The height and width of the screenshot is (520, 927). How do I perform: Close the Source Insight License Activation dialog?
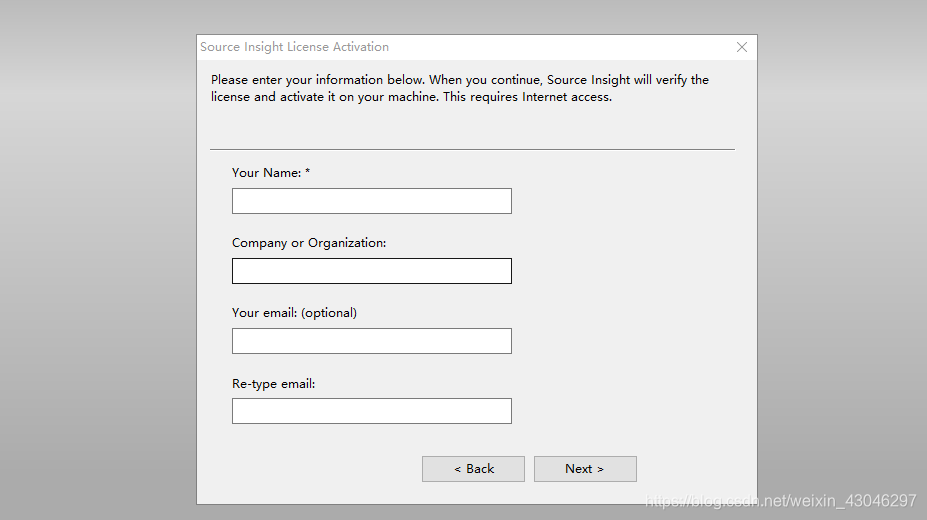click(x=742, y=47)
